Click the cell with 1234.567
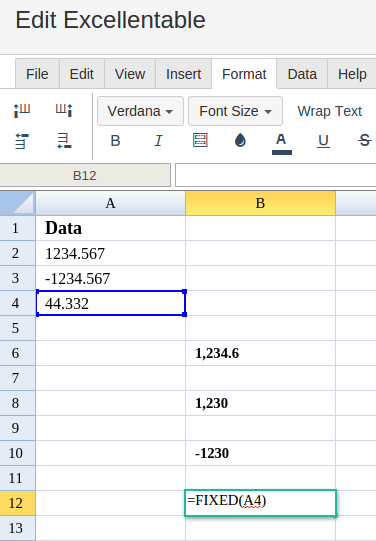This screenshot has width=376, height=541. click(x=110, y=253)
